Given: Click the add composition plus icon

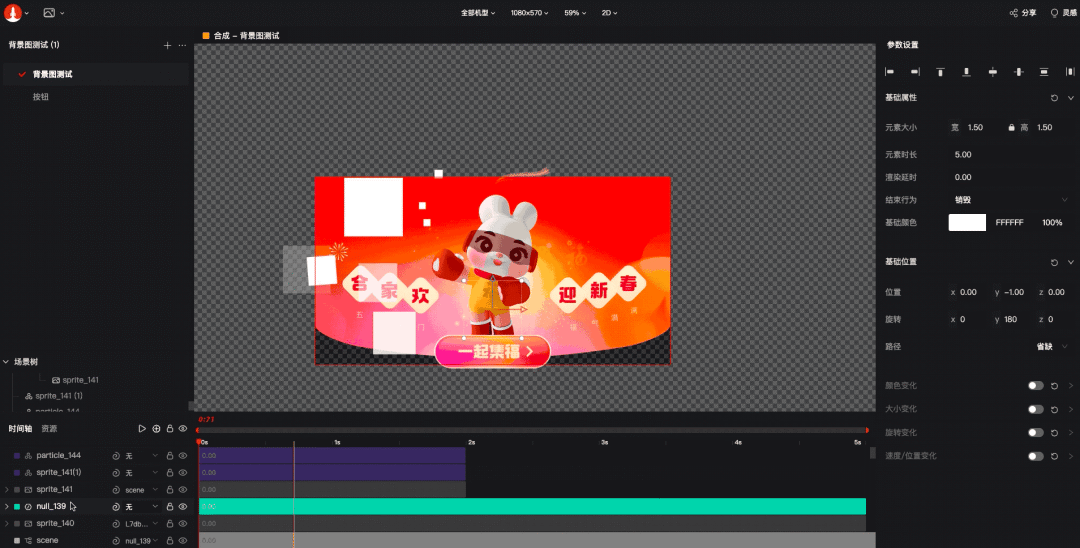Looking at the screenshot, I should pos(167,45).
